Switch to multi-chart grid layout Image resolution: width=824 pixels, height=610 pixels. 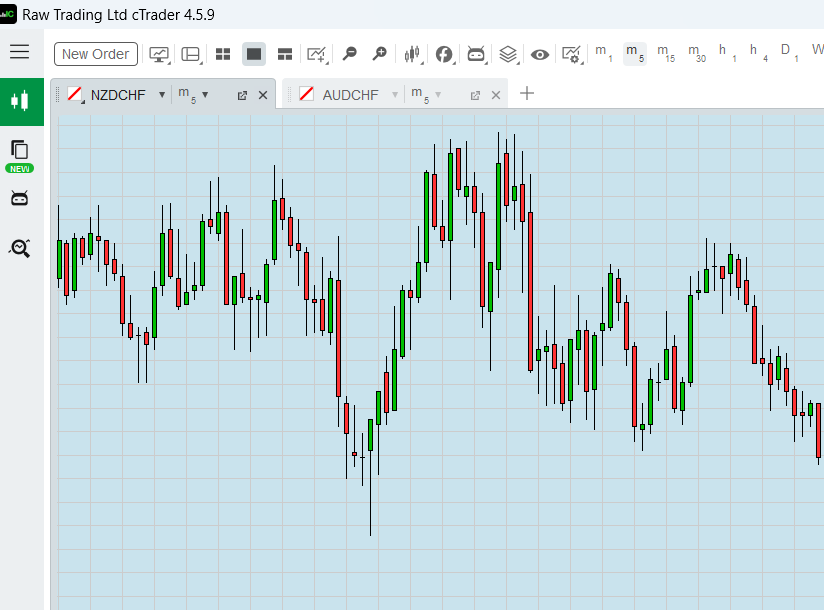point(223,54)
